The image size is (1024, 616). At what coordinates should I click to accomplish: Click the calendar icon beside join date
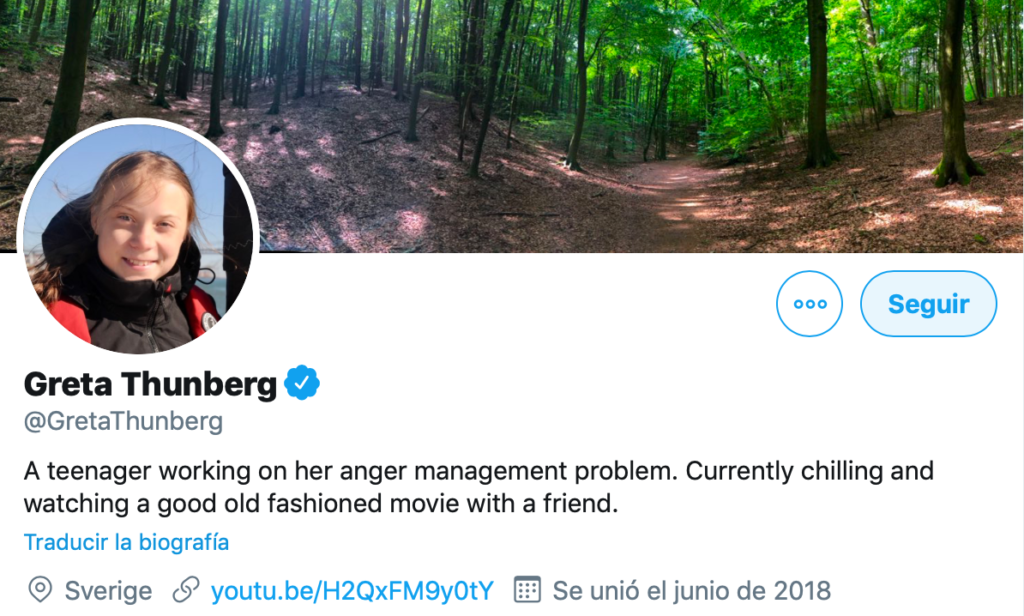coord(527,590)
